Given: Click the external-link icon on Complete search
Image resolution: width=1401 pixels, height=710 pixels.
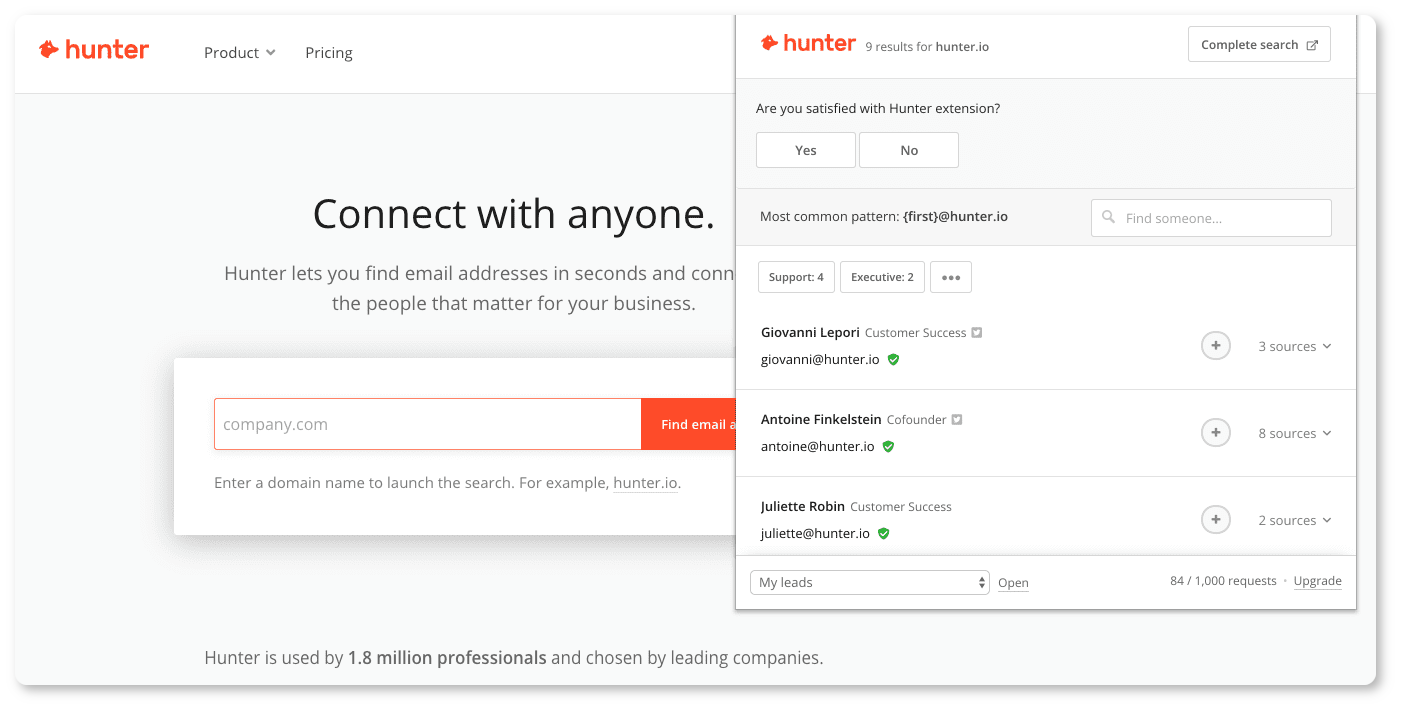Looking at the screenshot, I should pyautogui.click(x=1312, y=45).
